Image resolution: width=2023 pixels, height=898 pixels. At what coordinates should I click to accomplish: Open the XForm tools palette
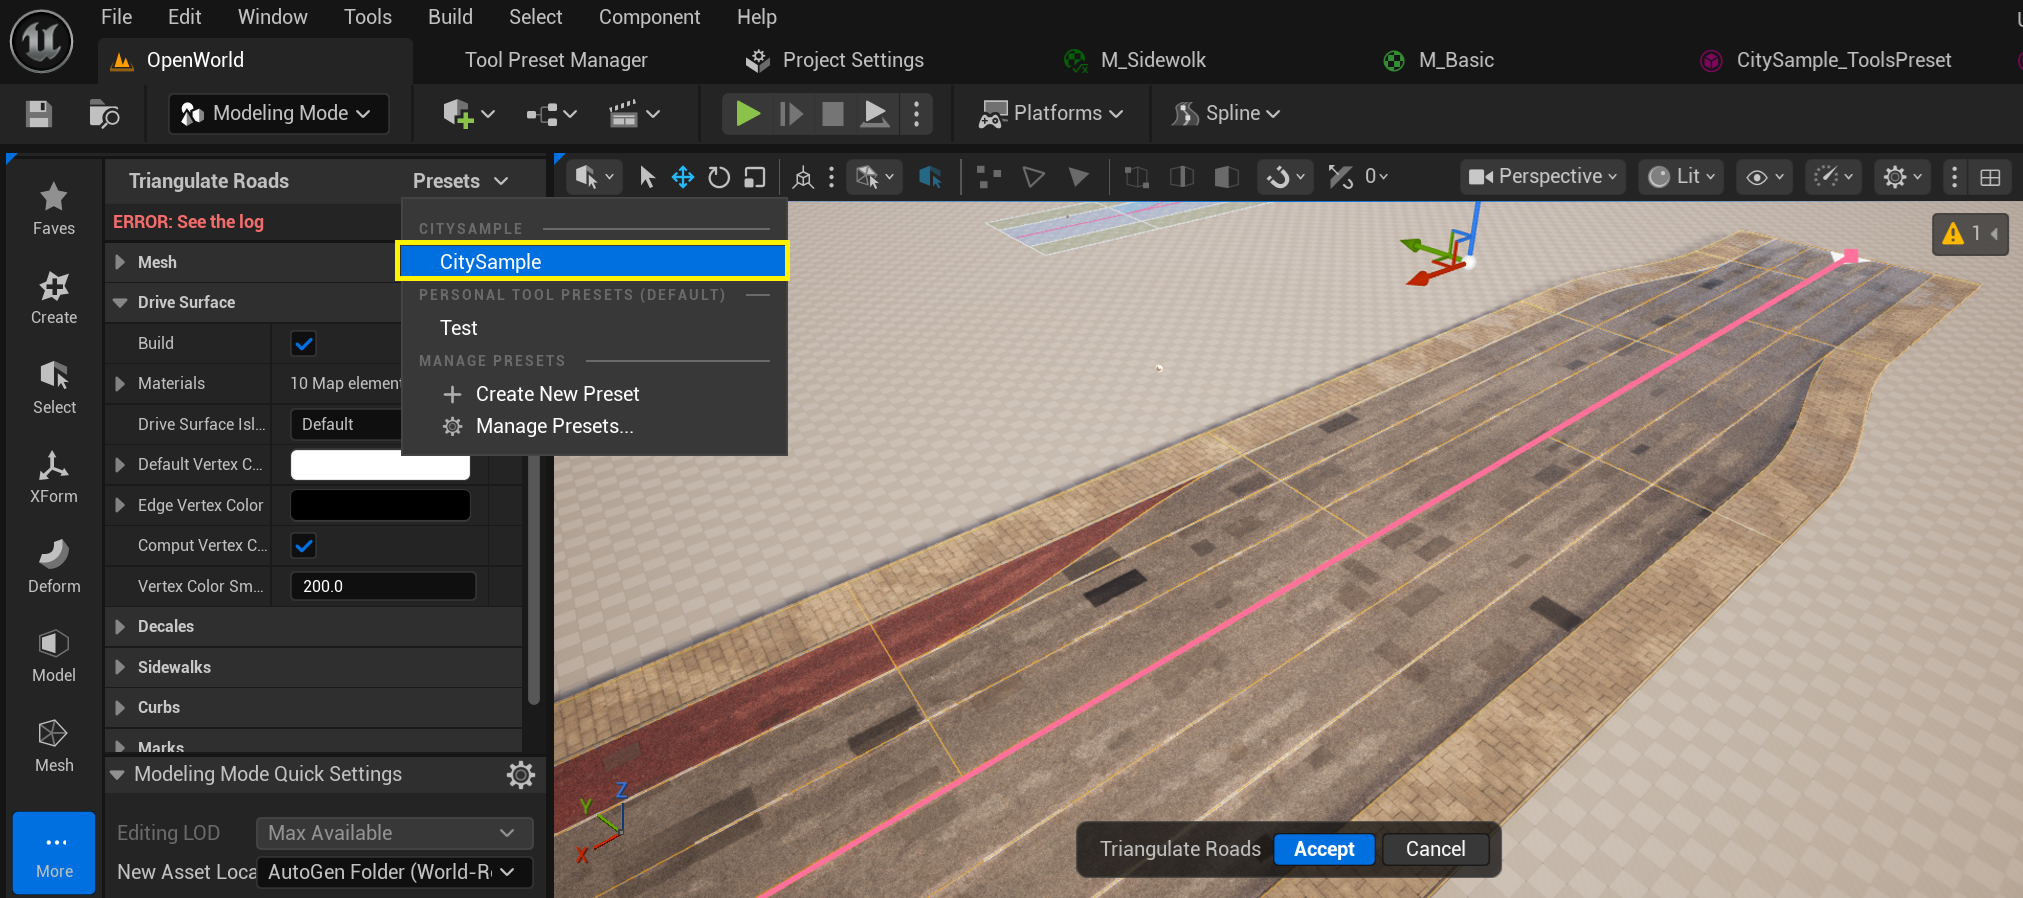[x=54, y=477]
